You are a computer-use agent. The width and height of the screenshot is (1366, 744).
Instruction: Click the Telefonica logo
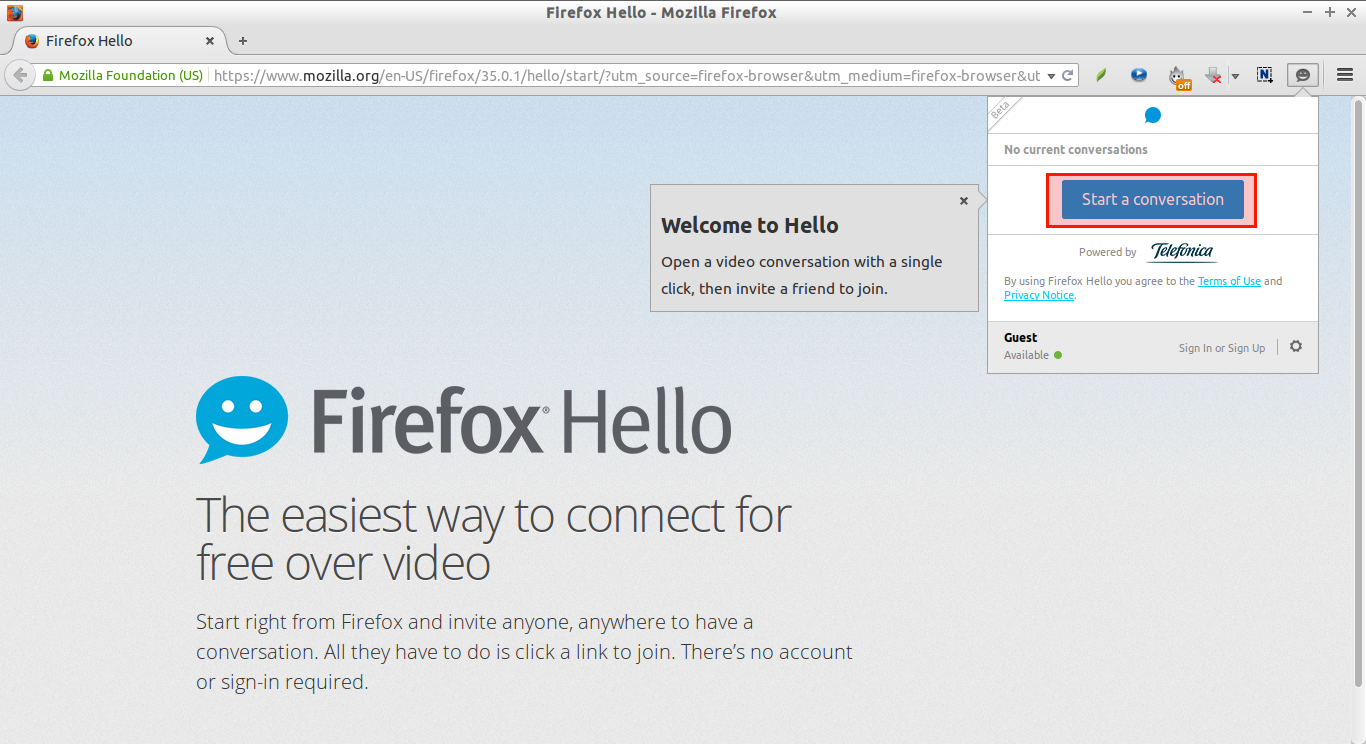point(1183,252)
